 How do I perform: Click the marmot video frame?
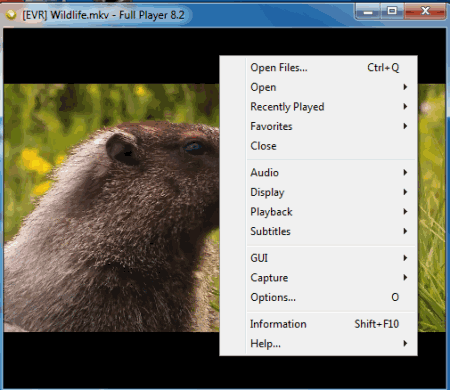click(112, 208)
